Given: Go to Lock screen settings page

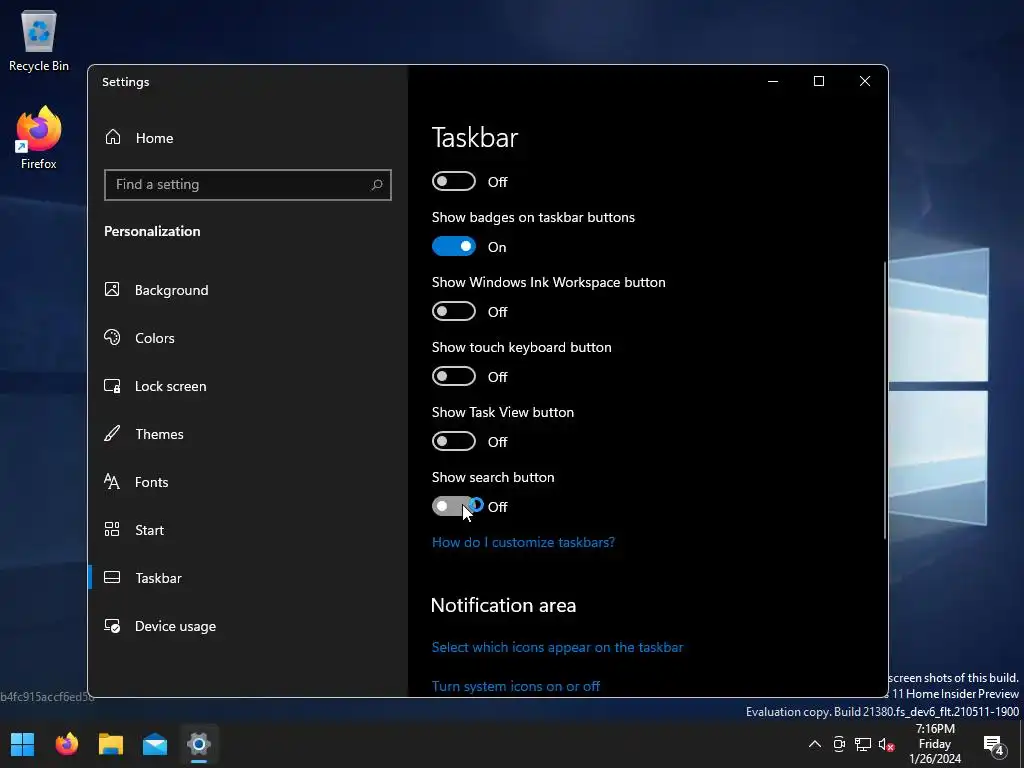Looking at the screenshot, I should pos(170,386).
